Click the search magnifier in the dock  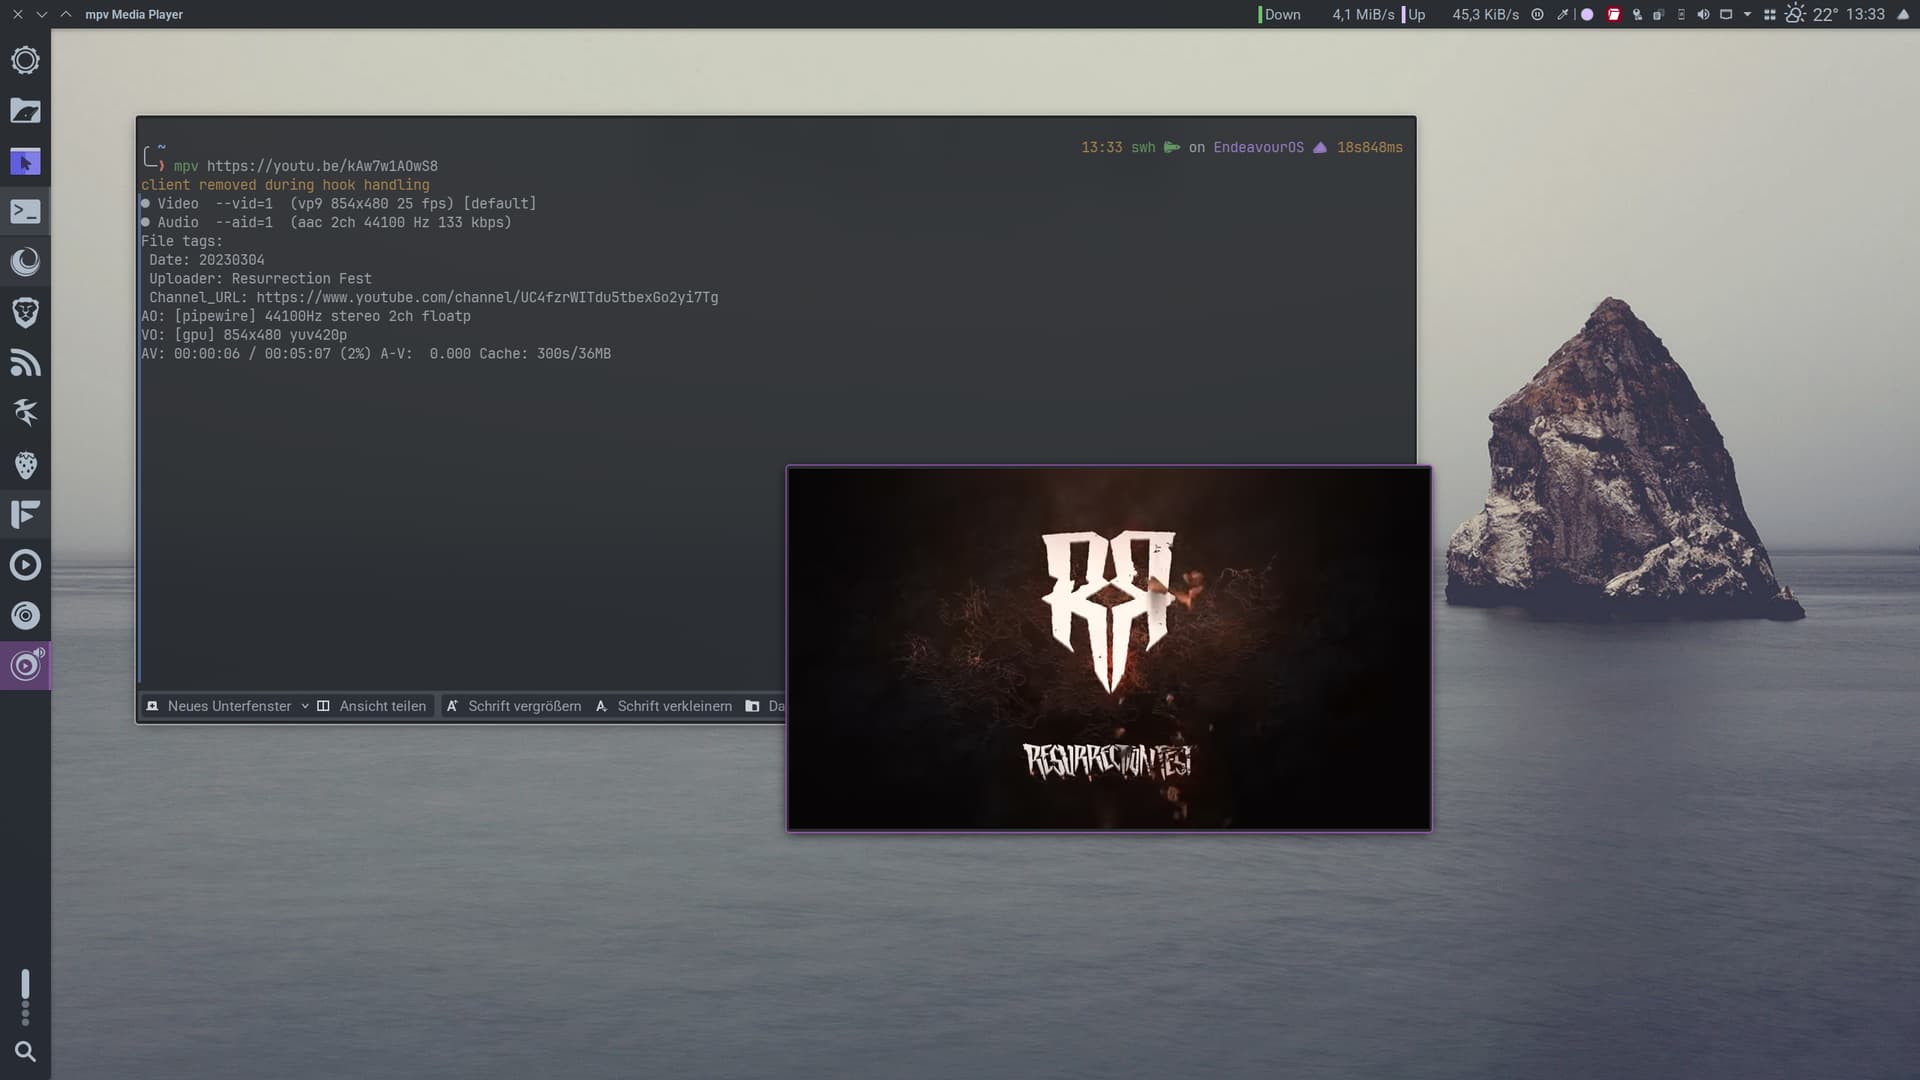(25, 1051)
